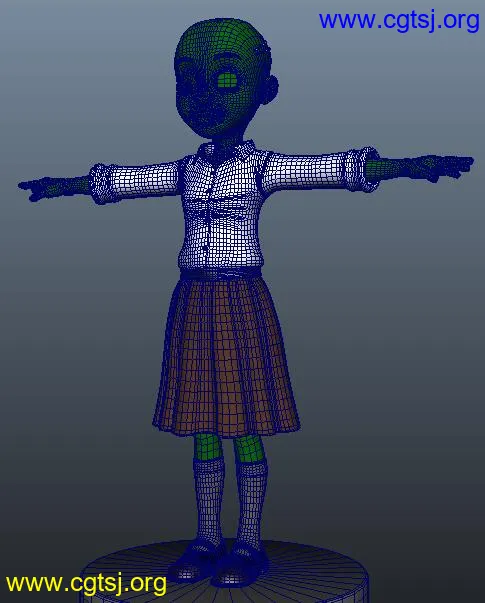Select the sock on the left of the screen
485x603 pixels.
coord(209,500)
